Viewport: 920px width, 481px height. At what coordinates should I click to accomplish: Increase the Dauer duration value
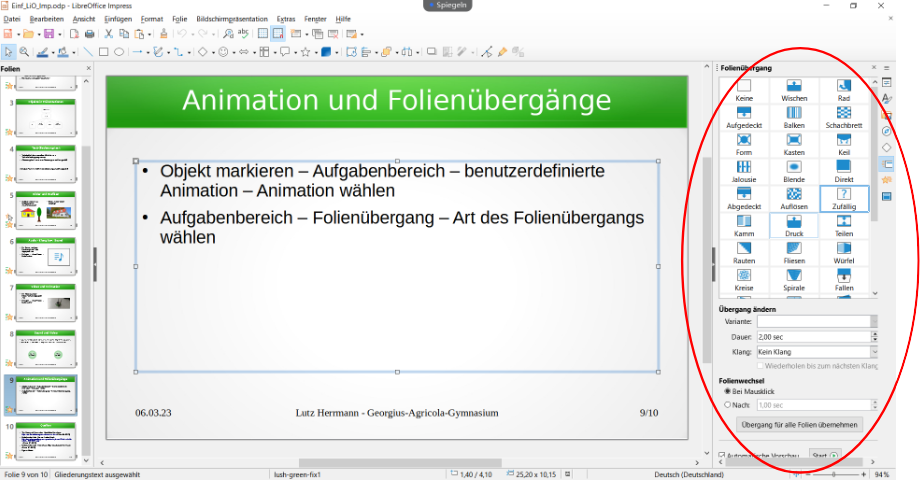pos(875,334)
